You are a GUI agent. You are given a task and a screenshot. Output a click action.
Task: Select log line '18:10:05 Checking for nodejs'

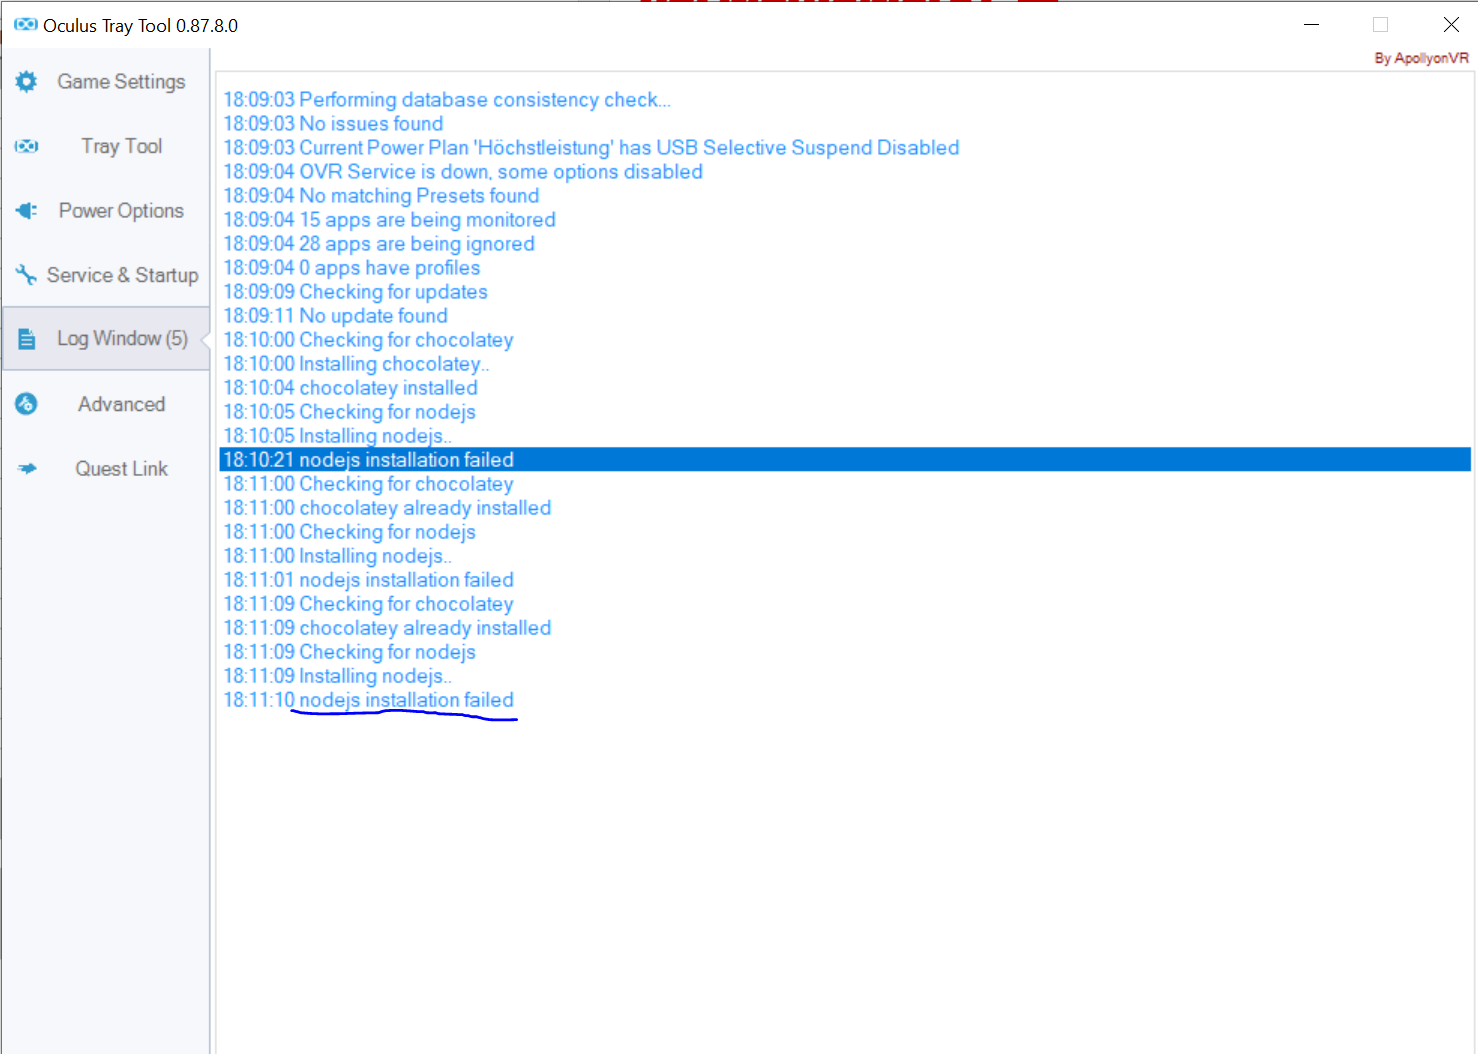349,412
